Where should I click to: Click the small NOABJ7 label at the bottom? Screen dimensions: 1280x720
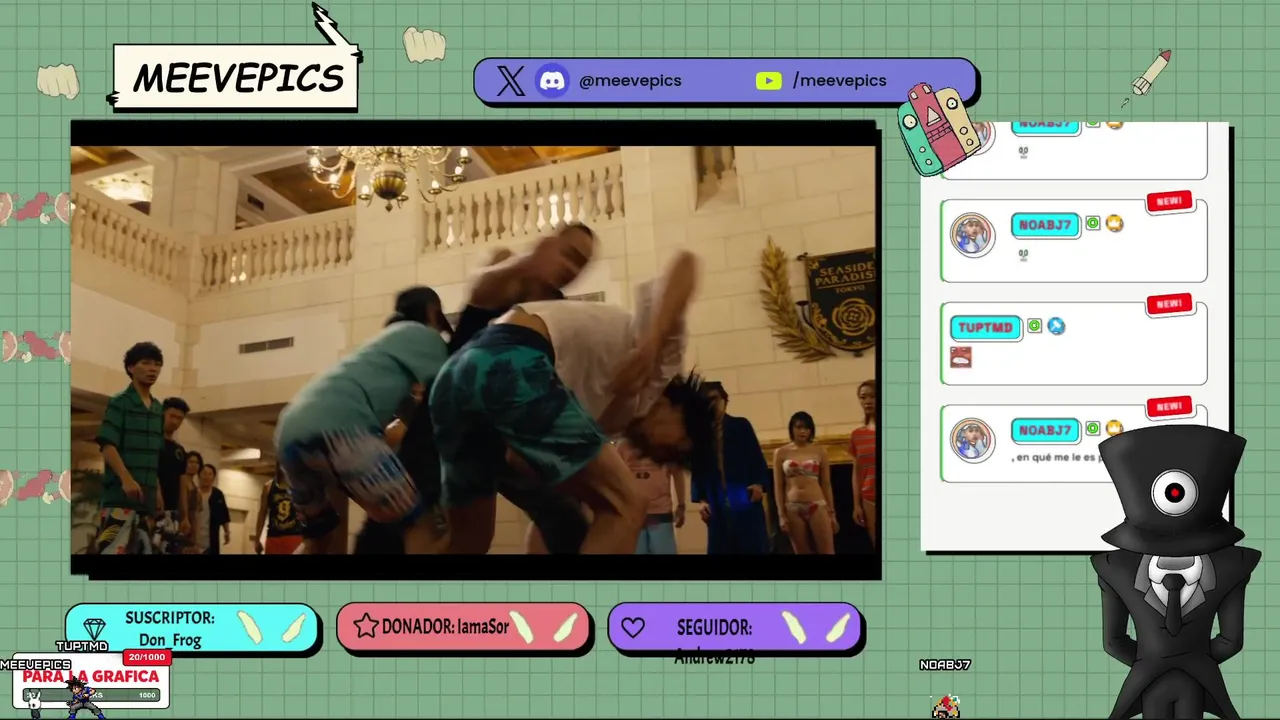[945, 665]
